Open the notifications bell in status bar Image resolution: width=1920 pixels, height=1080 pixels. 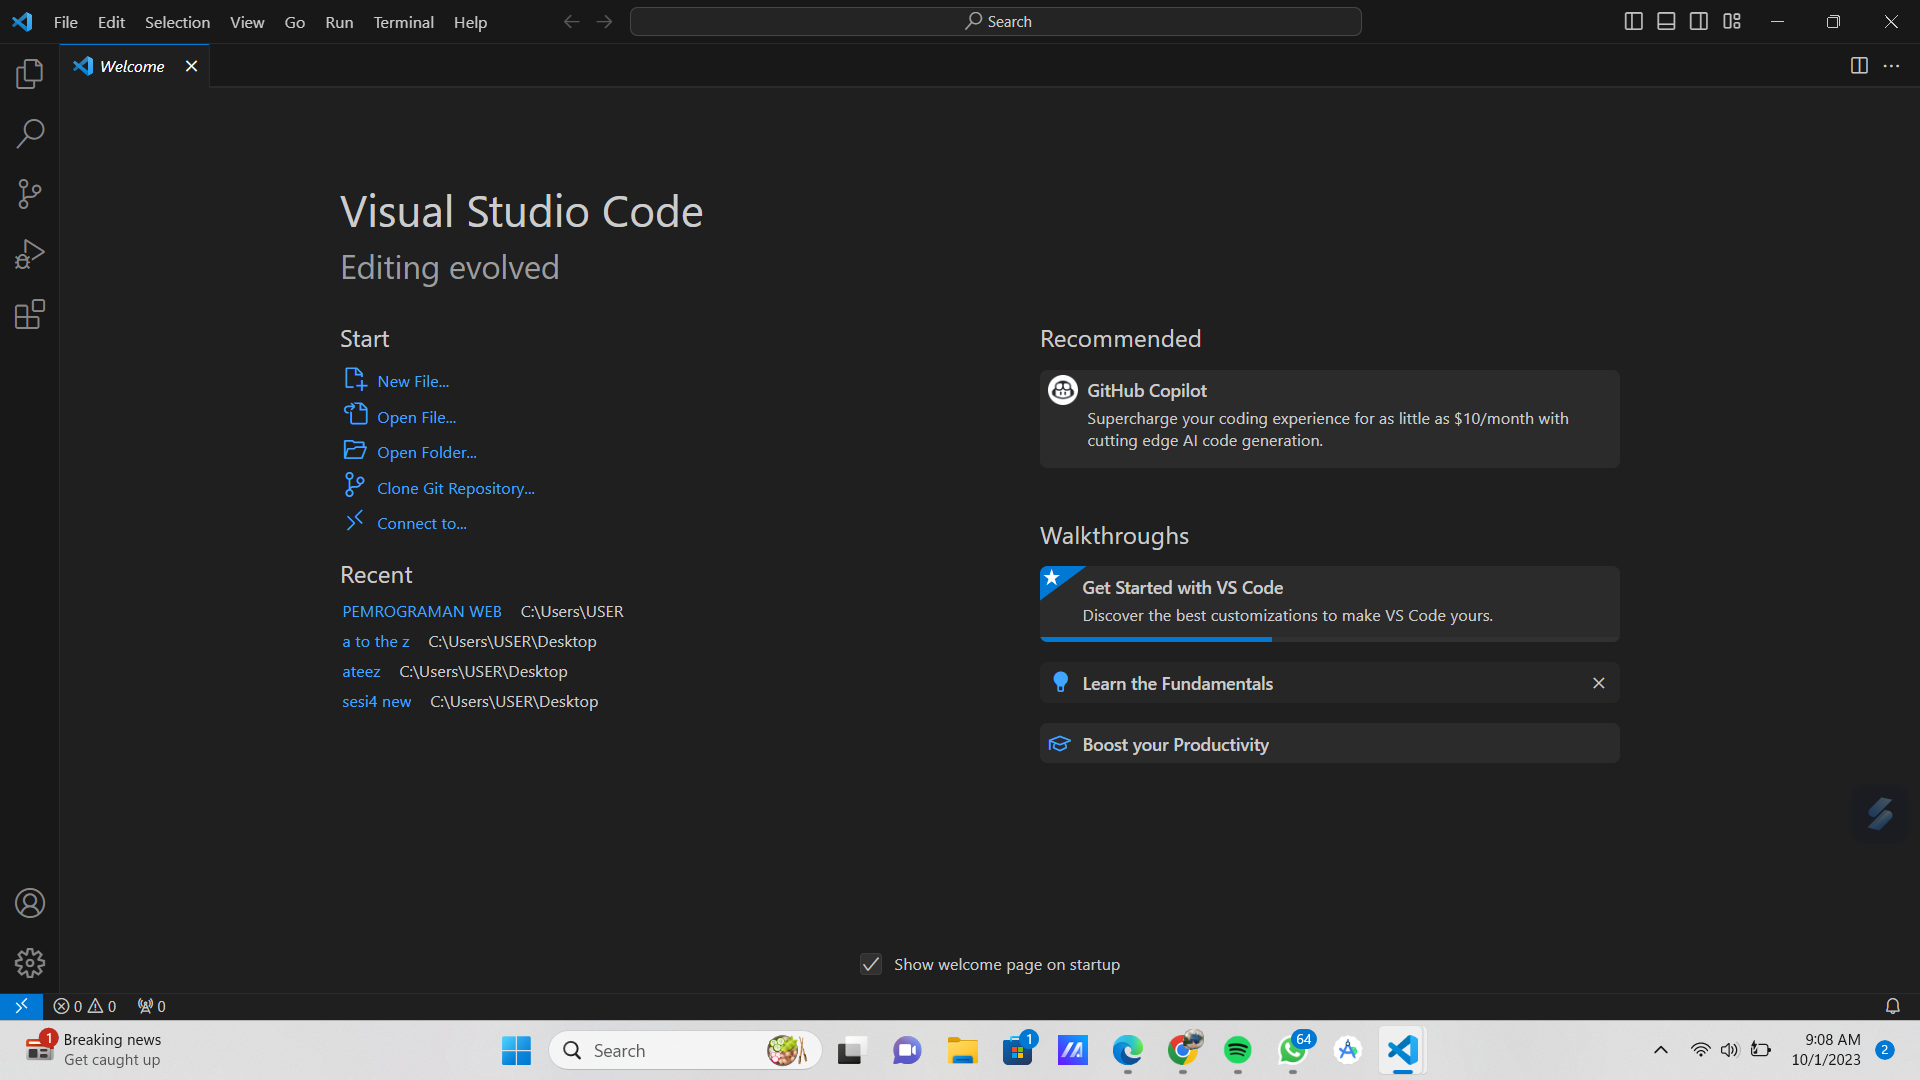click(x=1893, y=1006)
